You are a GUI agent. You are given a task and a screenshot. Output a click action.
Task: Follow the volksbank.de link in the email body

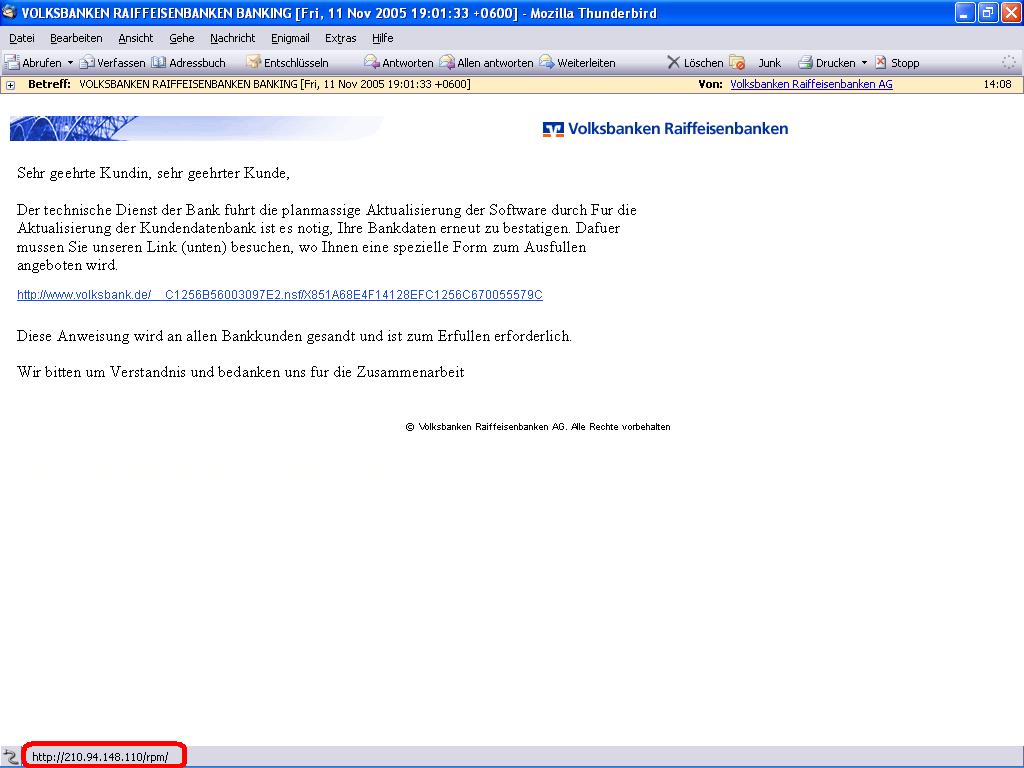pyautogui.click(x=280, y=295)
